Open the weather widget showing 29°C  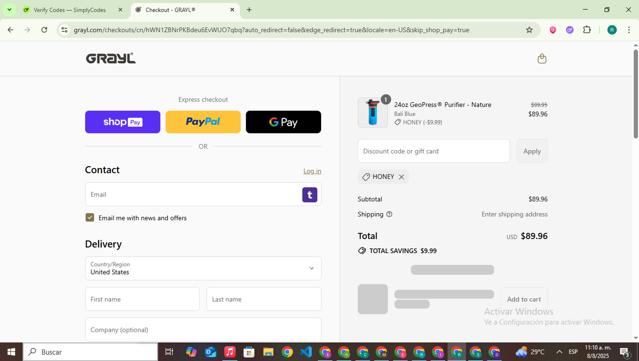tap(529, 352)
